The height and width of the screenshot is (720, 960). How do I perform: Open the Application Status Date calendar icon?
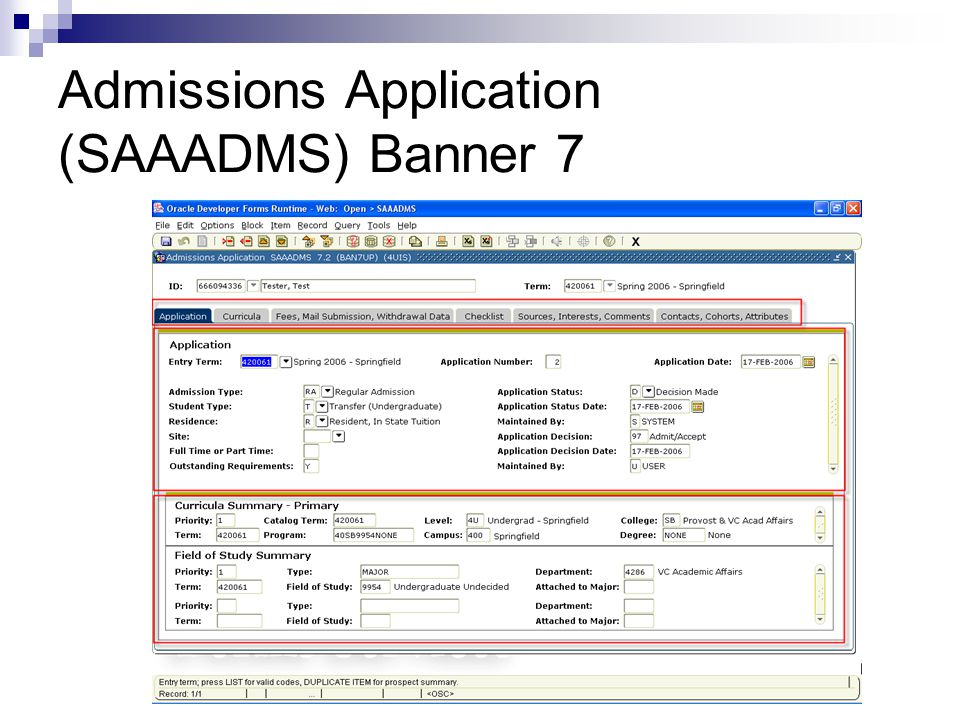[697, 407]
